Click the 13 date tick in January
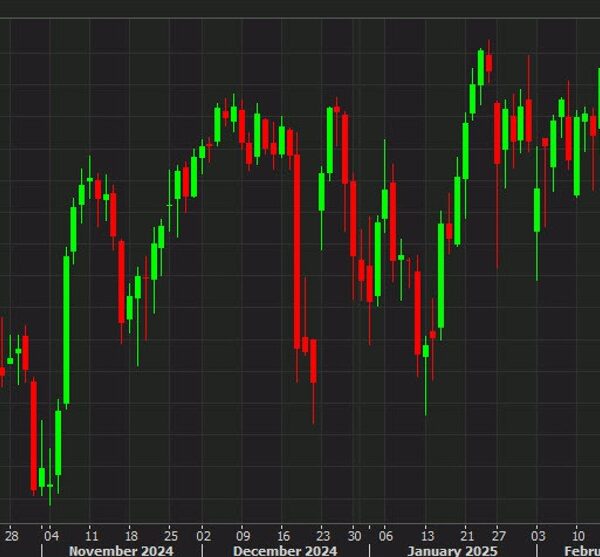The width and height of the screenshot is (600, 557). tap(427, 534)
